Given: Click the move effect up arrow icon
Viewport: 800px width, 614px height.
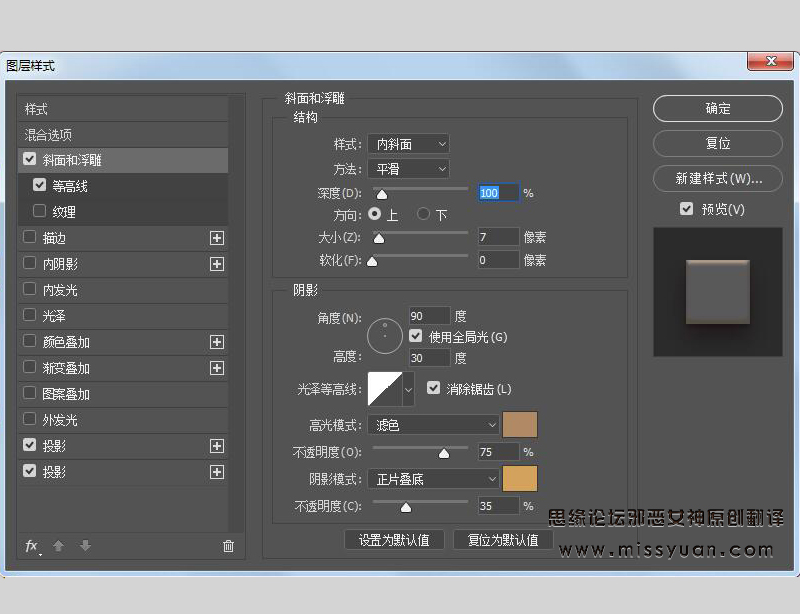Looking at the screenshot, I should coord(59,545).
